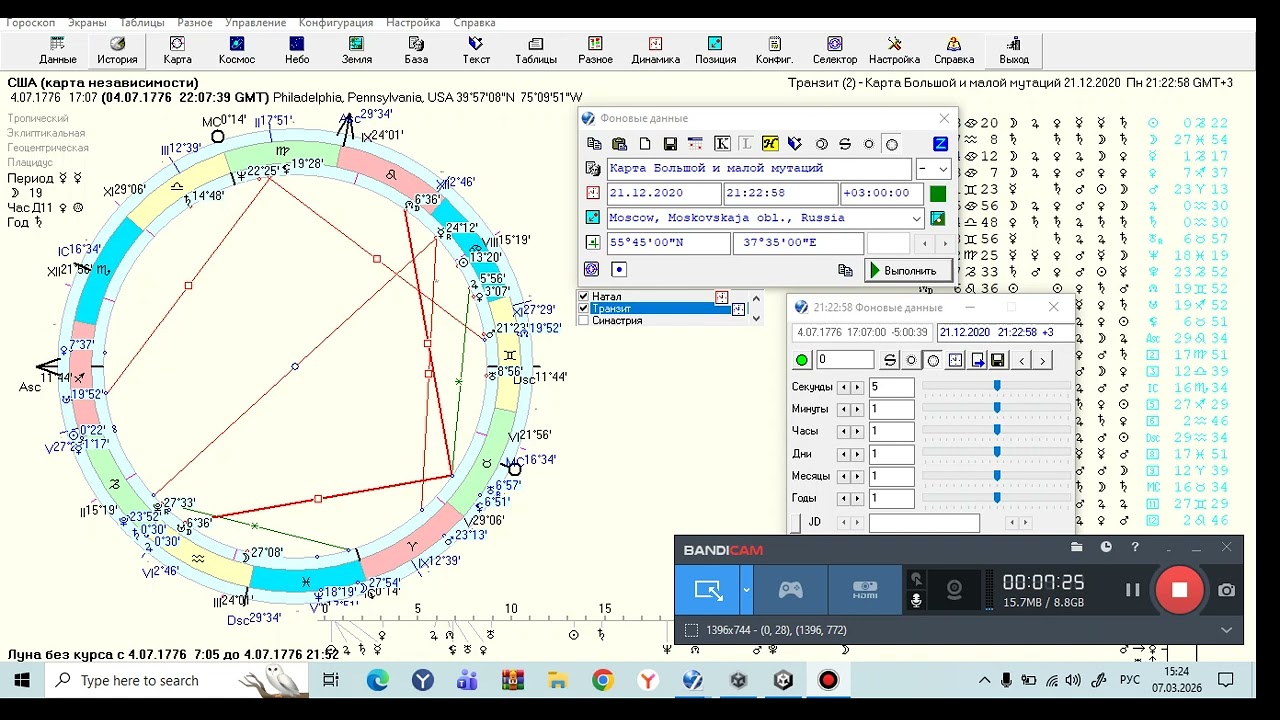Click the Секунды slider handle
Viewport: 1280px width, 720px height.
(x=997, y=386)
